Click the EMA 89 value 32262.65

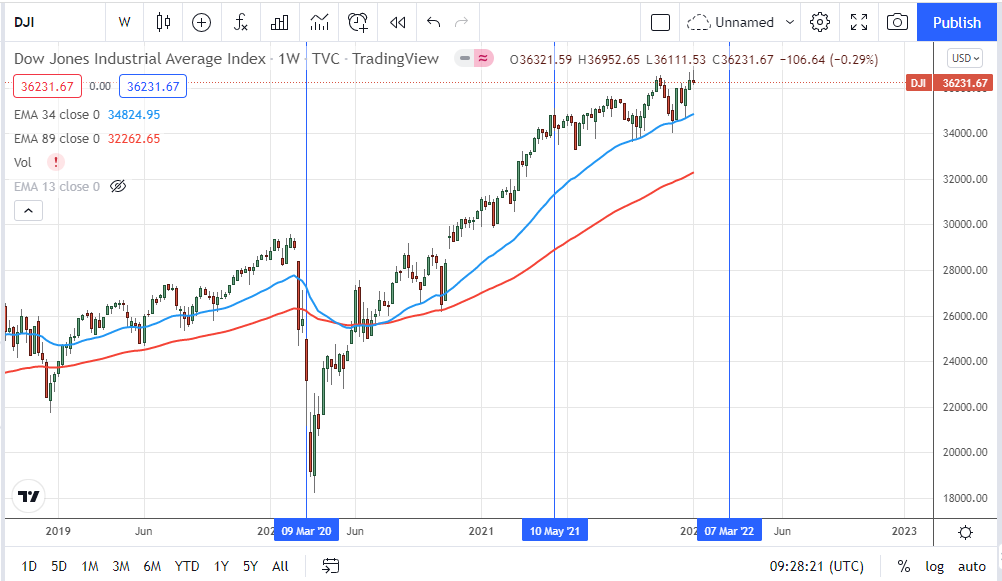134,139
